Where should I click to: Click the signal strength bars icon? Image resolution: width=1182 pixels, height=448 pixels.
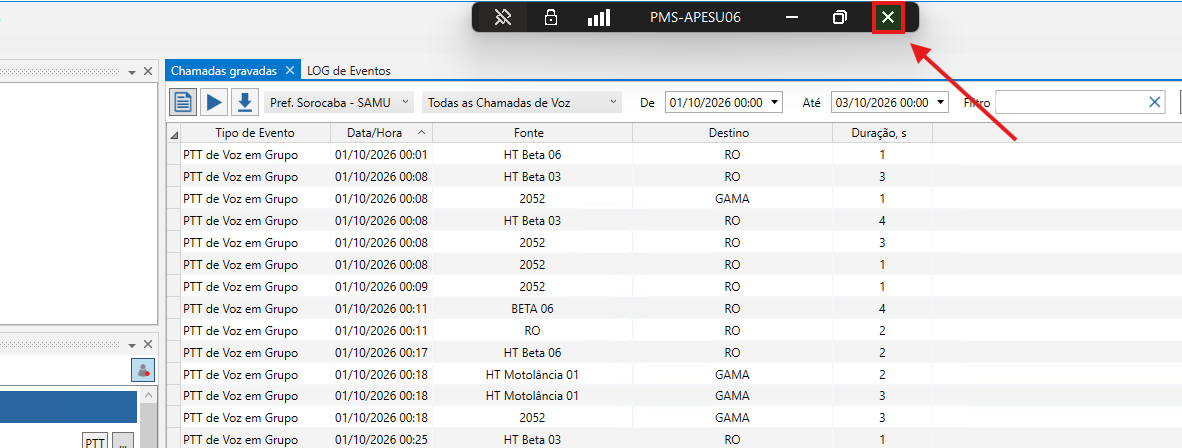pyautogui.click(x=599, y=17)
